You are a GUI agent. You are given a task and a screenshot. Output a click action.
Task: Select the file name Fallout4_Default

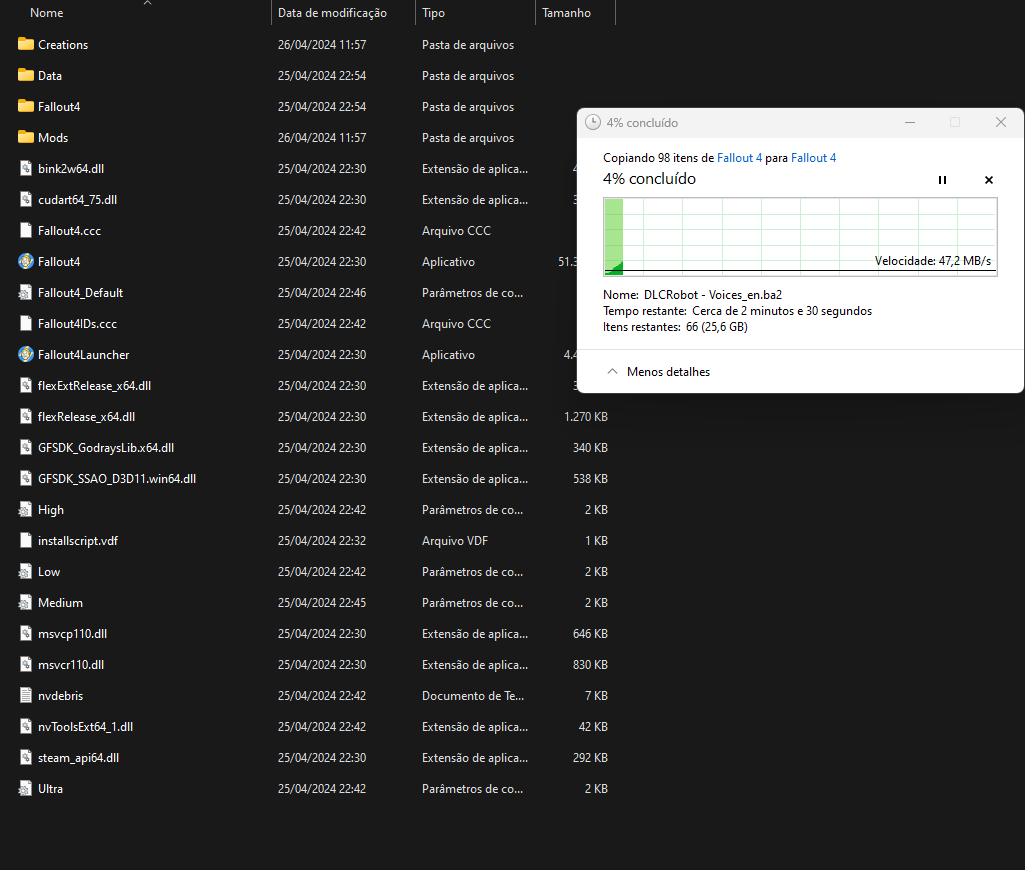point(80,293)
